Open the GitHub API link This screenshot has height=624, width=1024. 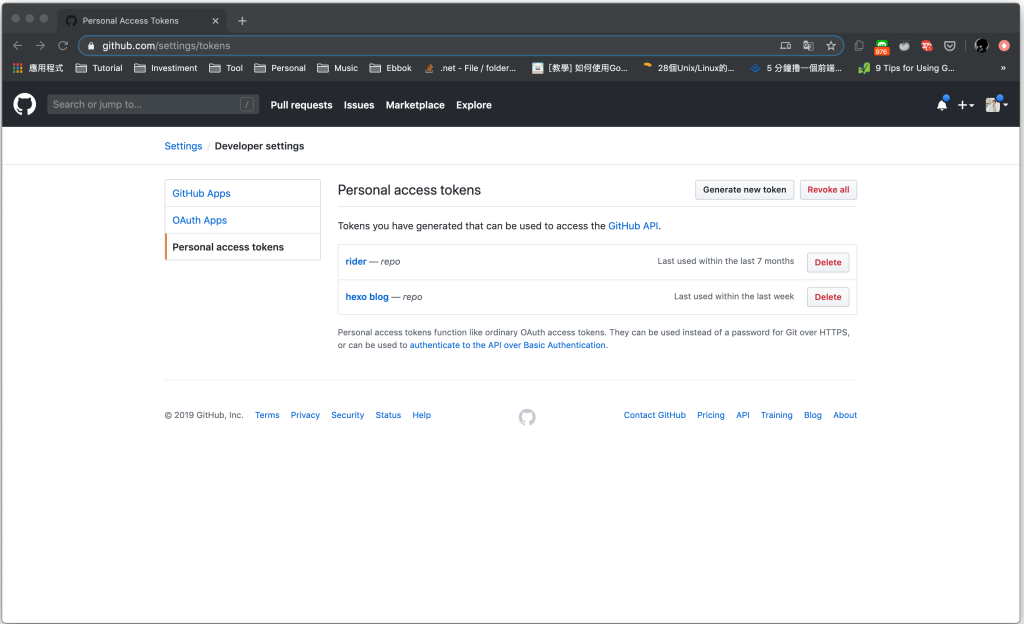coord(633,226)
